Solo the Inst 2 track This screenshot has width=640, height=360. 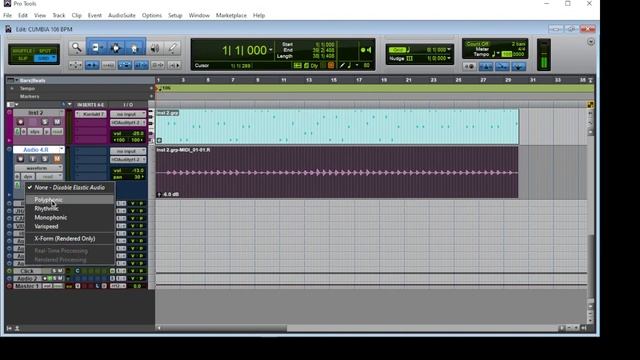pos(45,122)
